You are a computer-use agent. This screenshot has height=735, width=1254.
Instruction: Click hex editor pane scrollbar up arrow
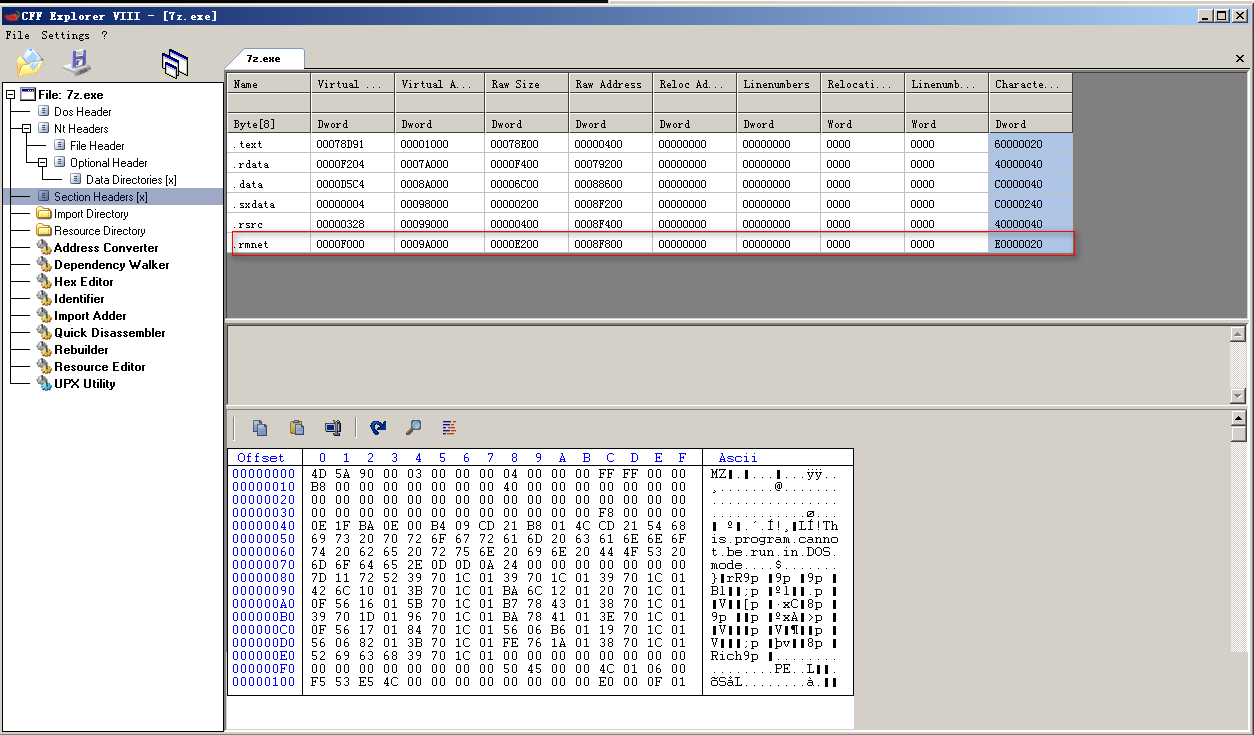pos(1238,418)
